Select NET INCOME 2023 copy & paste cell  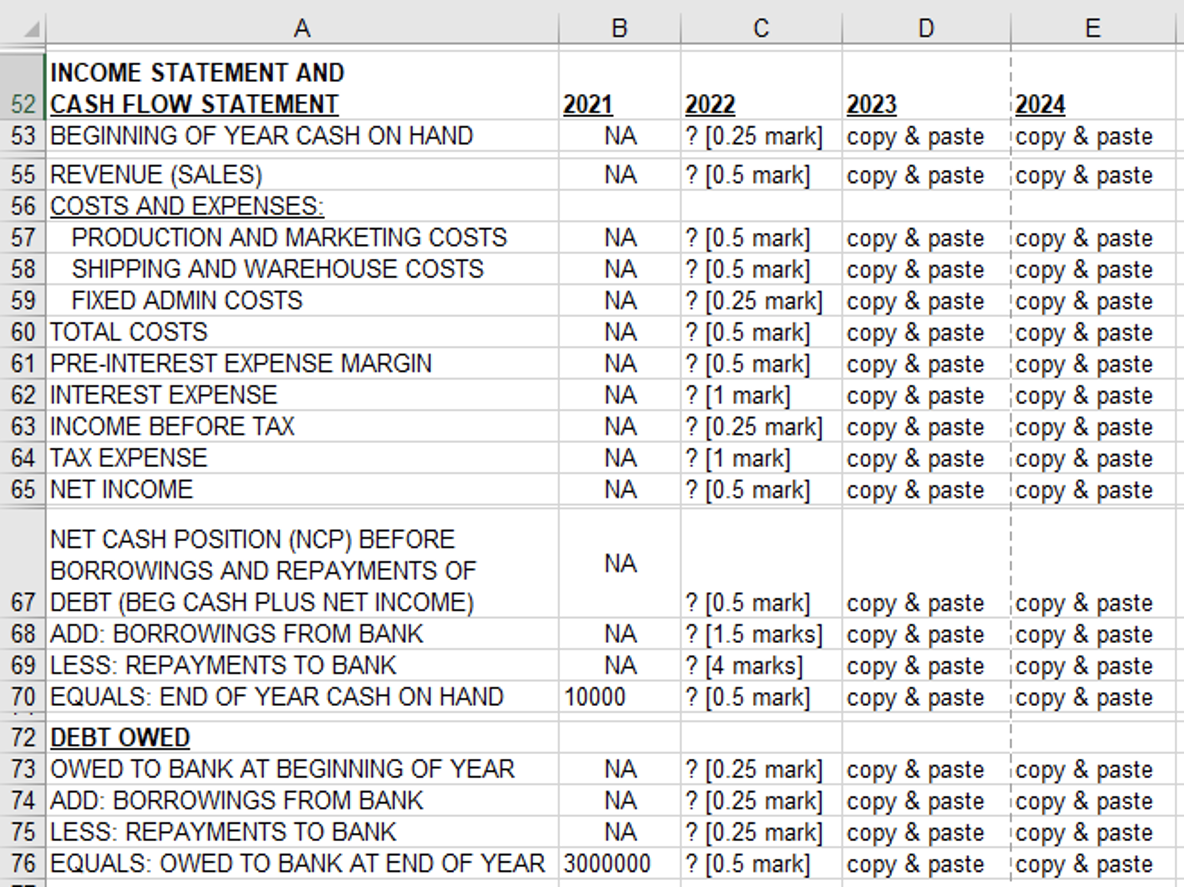(926, 490)
